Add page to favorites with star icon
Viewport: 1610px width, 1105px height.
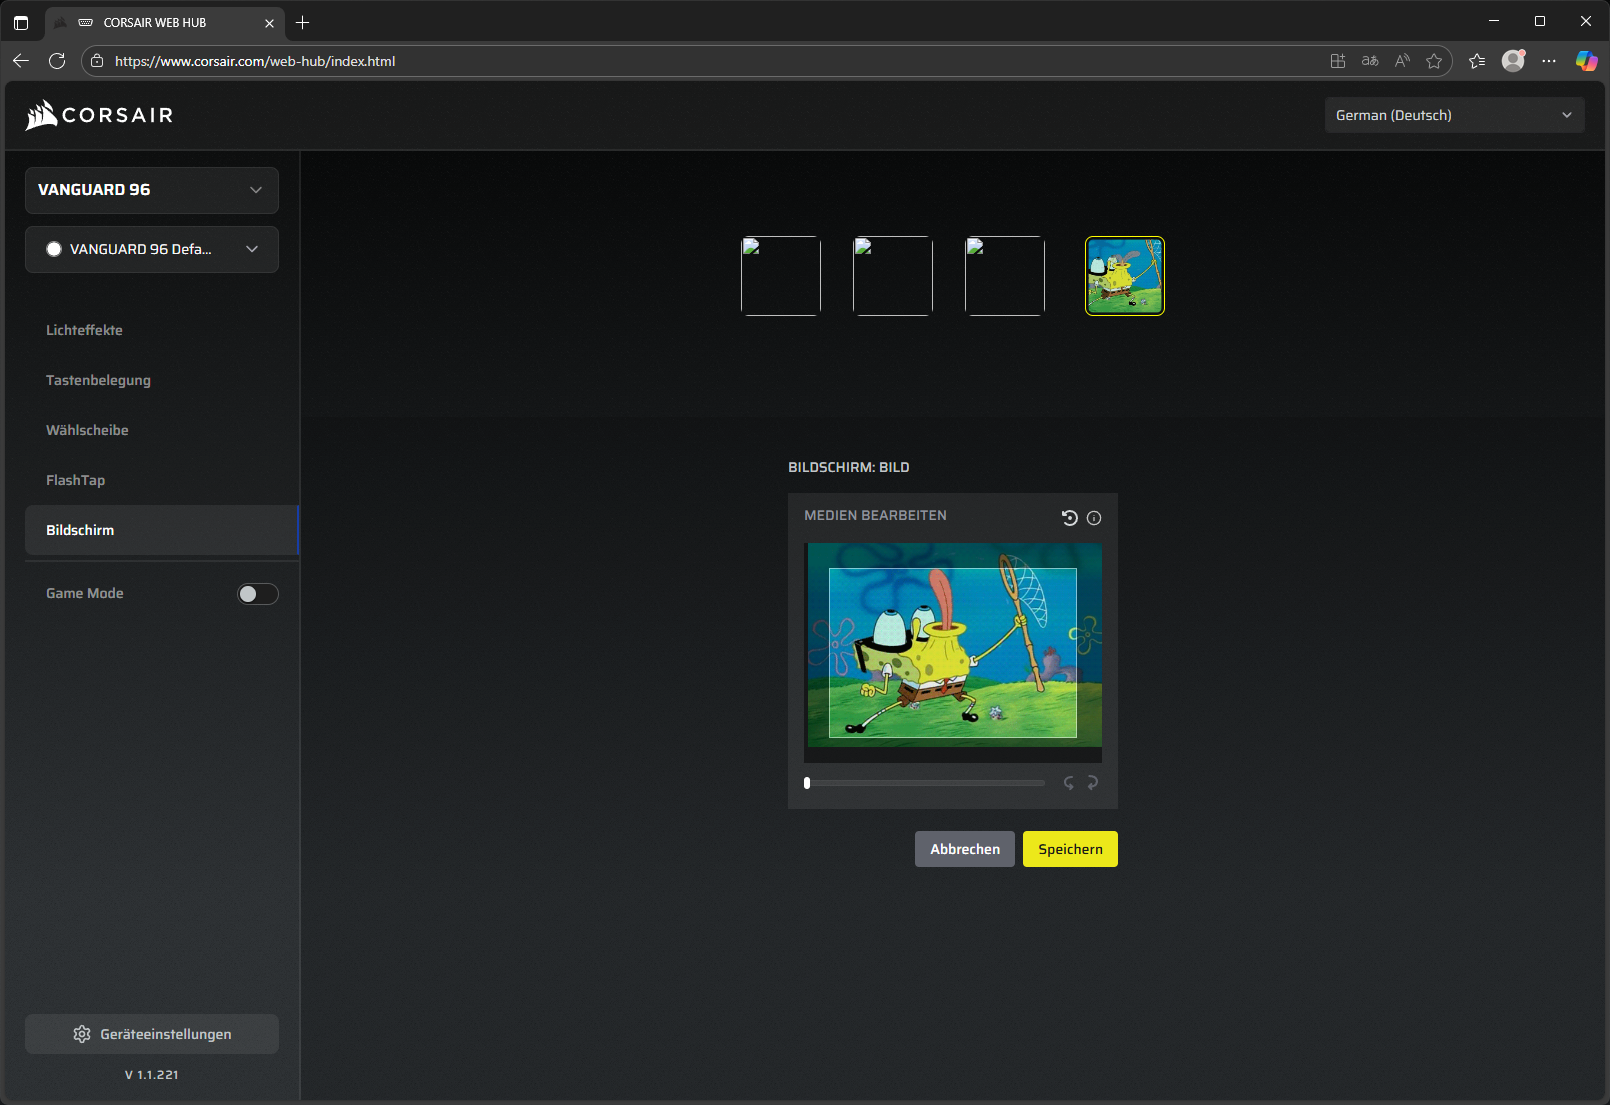point(1434,61)
